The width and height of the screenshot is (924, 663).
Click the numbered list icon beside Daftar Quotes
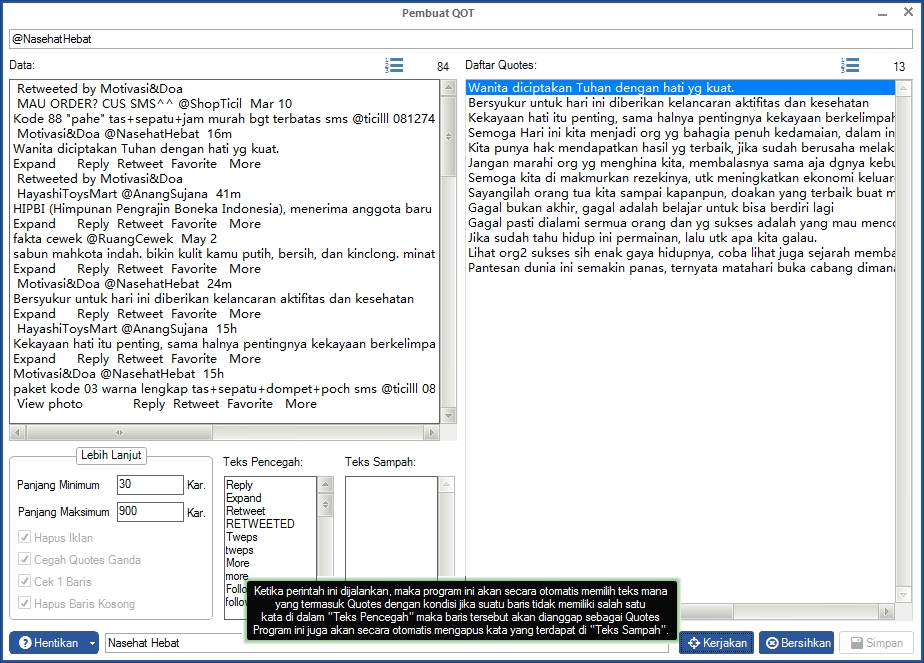tap(850, 65)
